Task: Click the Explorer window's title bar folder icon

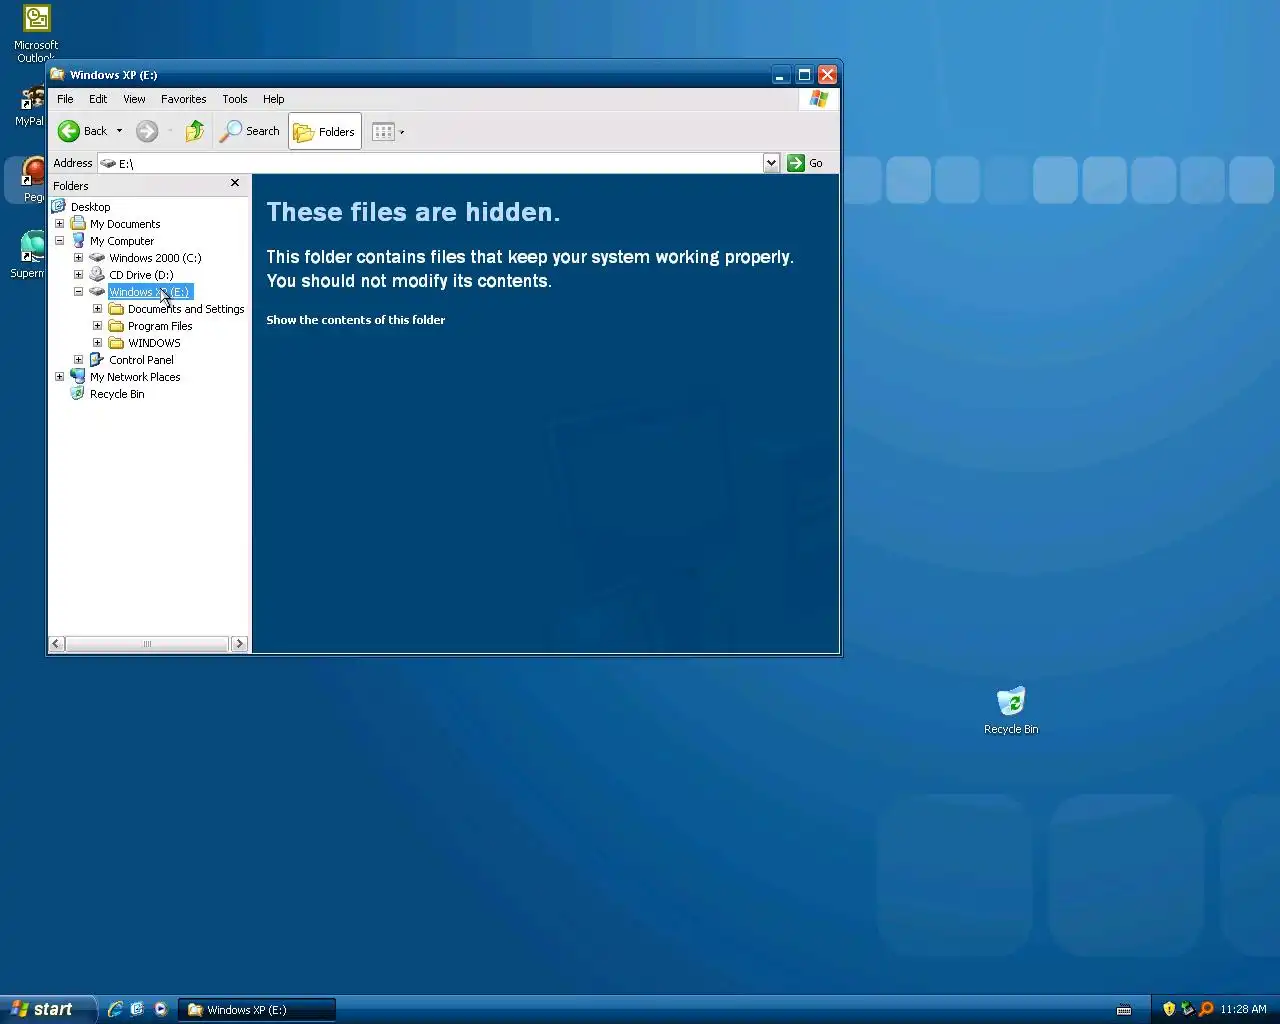Action: tap(58, 74)
